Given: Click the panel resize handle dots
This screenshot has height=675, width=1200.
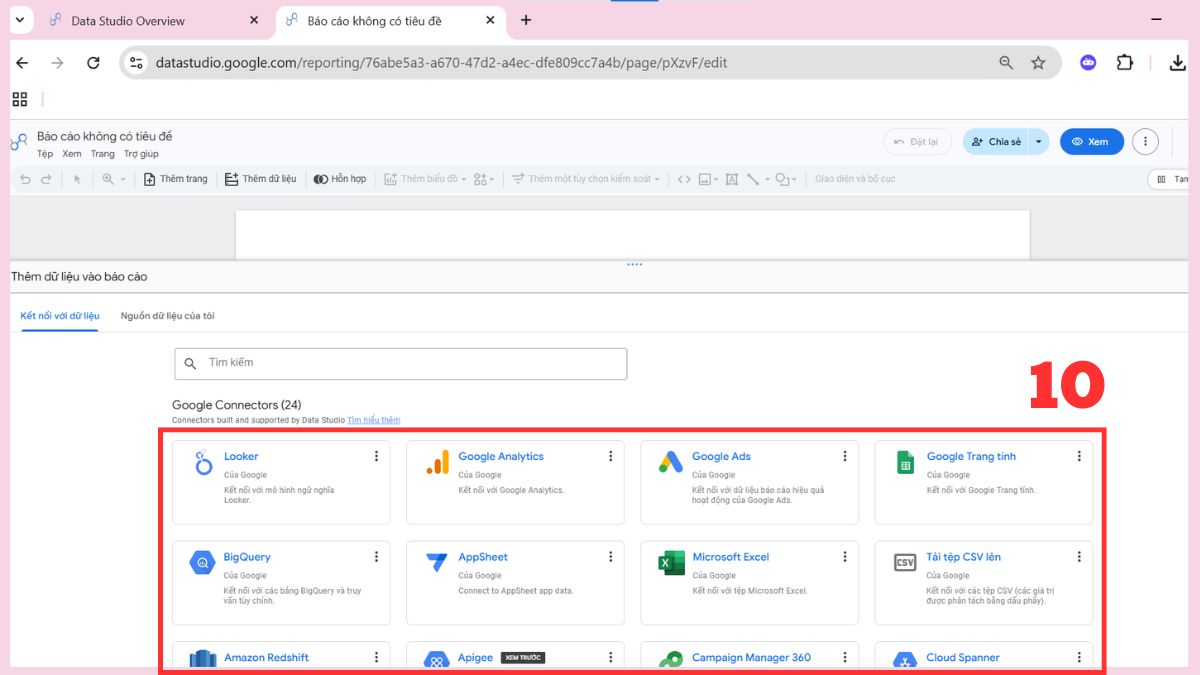Looking at the screenshot, I should coord(634,264).
